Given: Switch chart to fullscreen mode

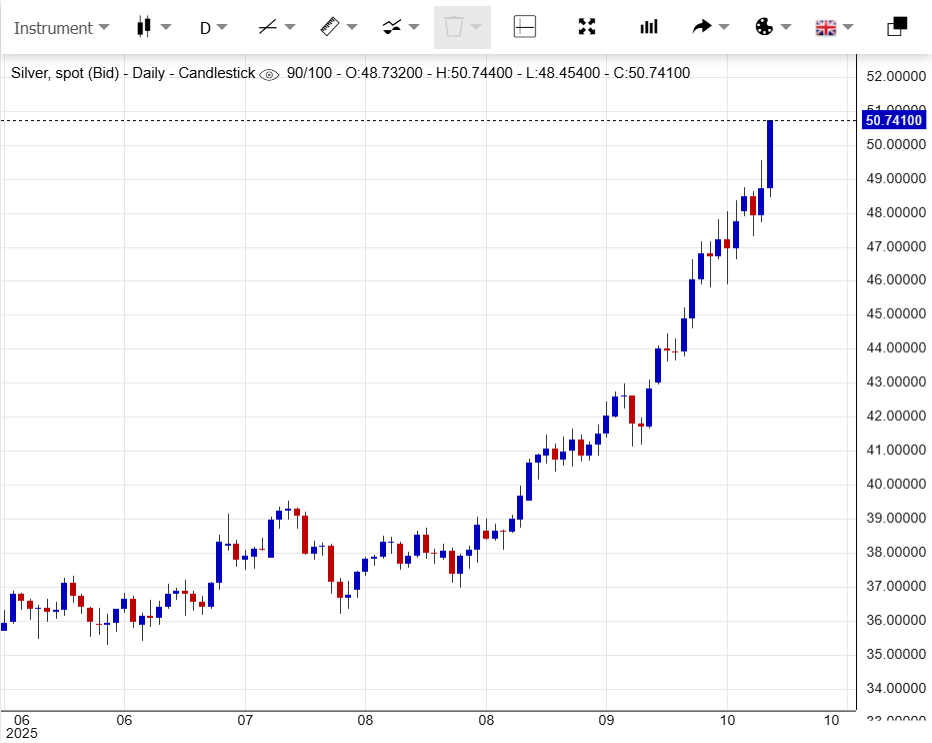Looking at the screenshot, I should 587,27.
